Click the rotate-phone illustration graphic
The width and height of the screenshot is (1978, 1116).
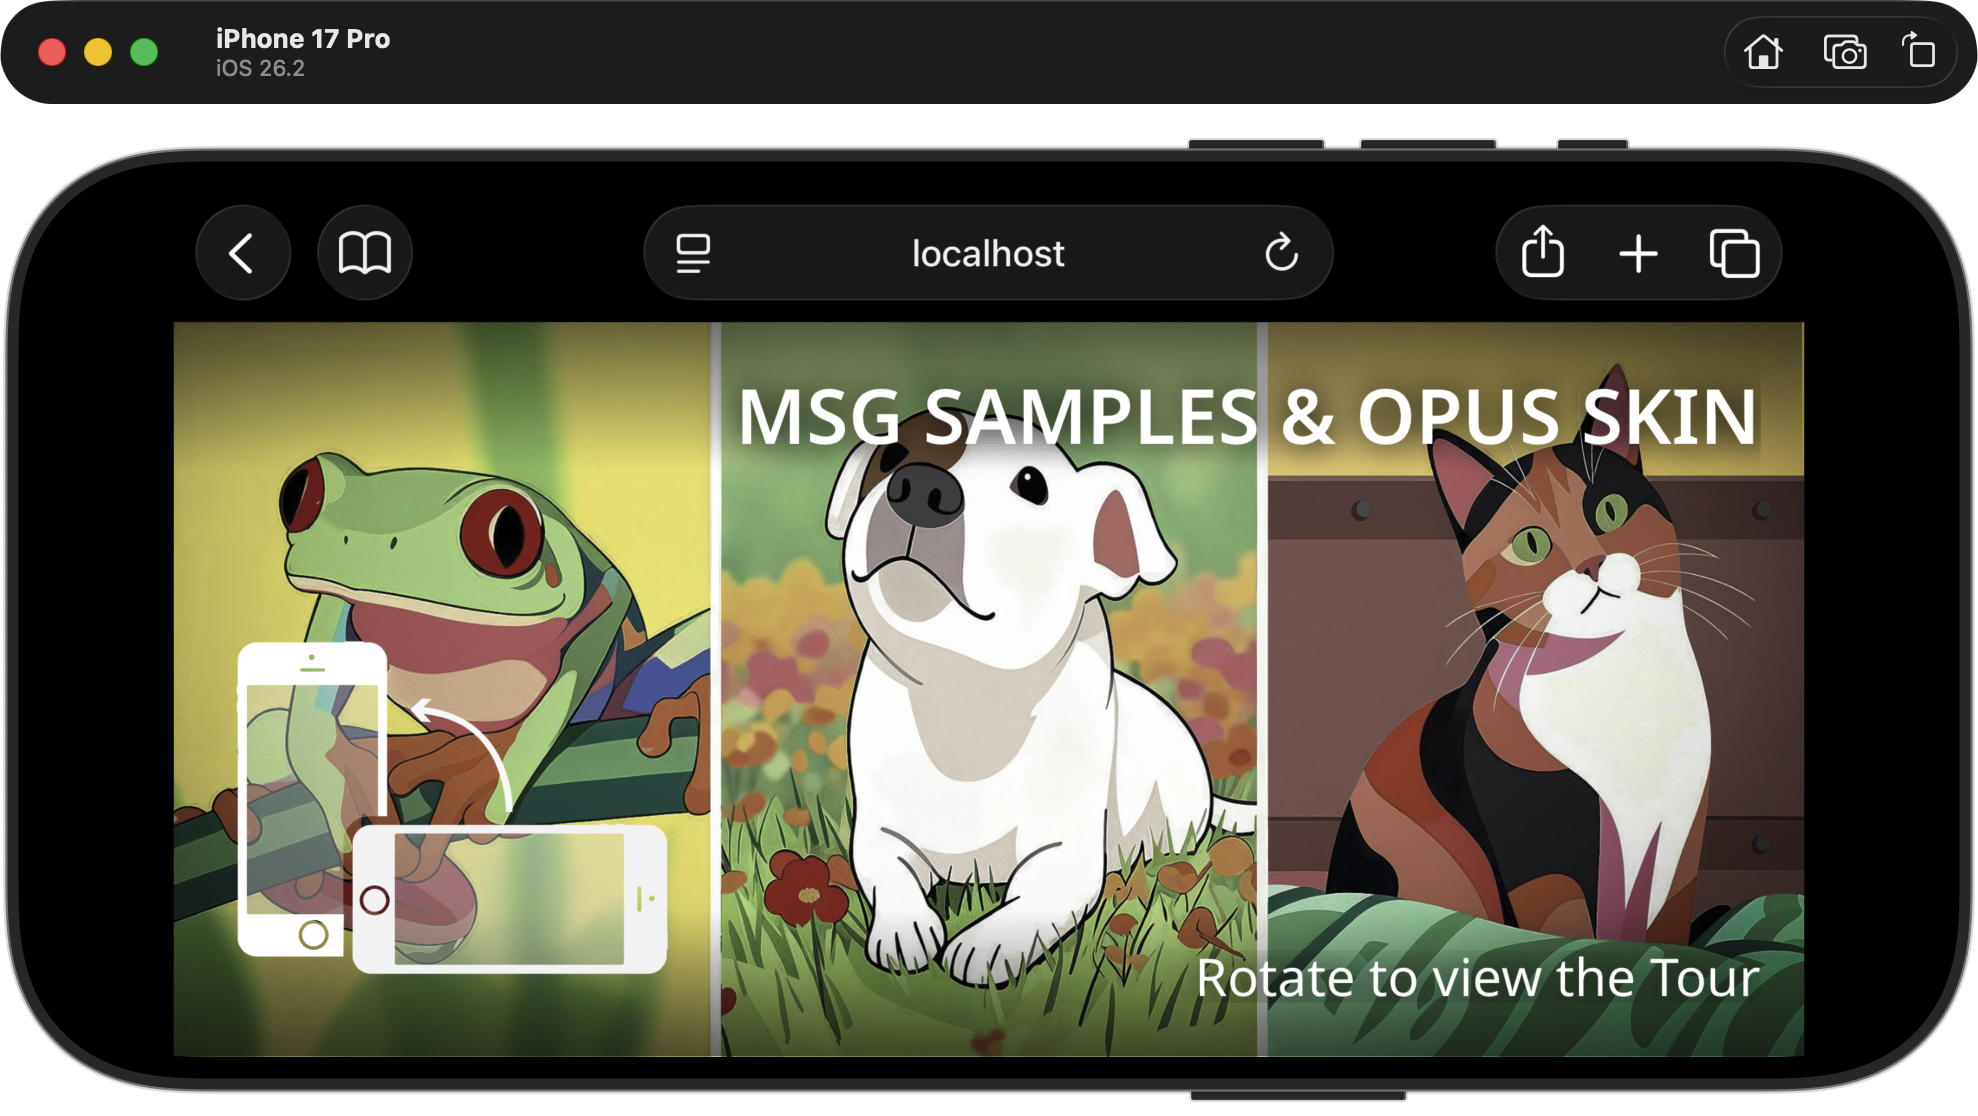pos(450,808)
